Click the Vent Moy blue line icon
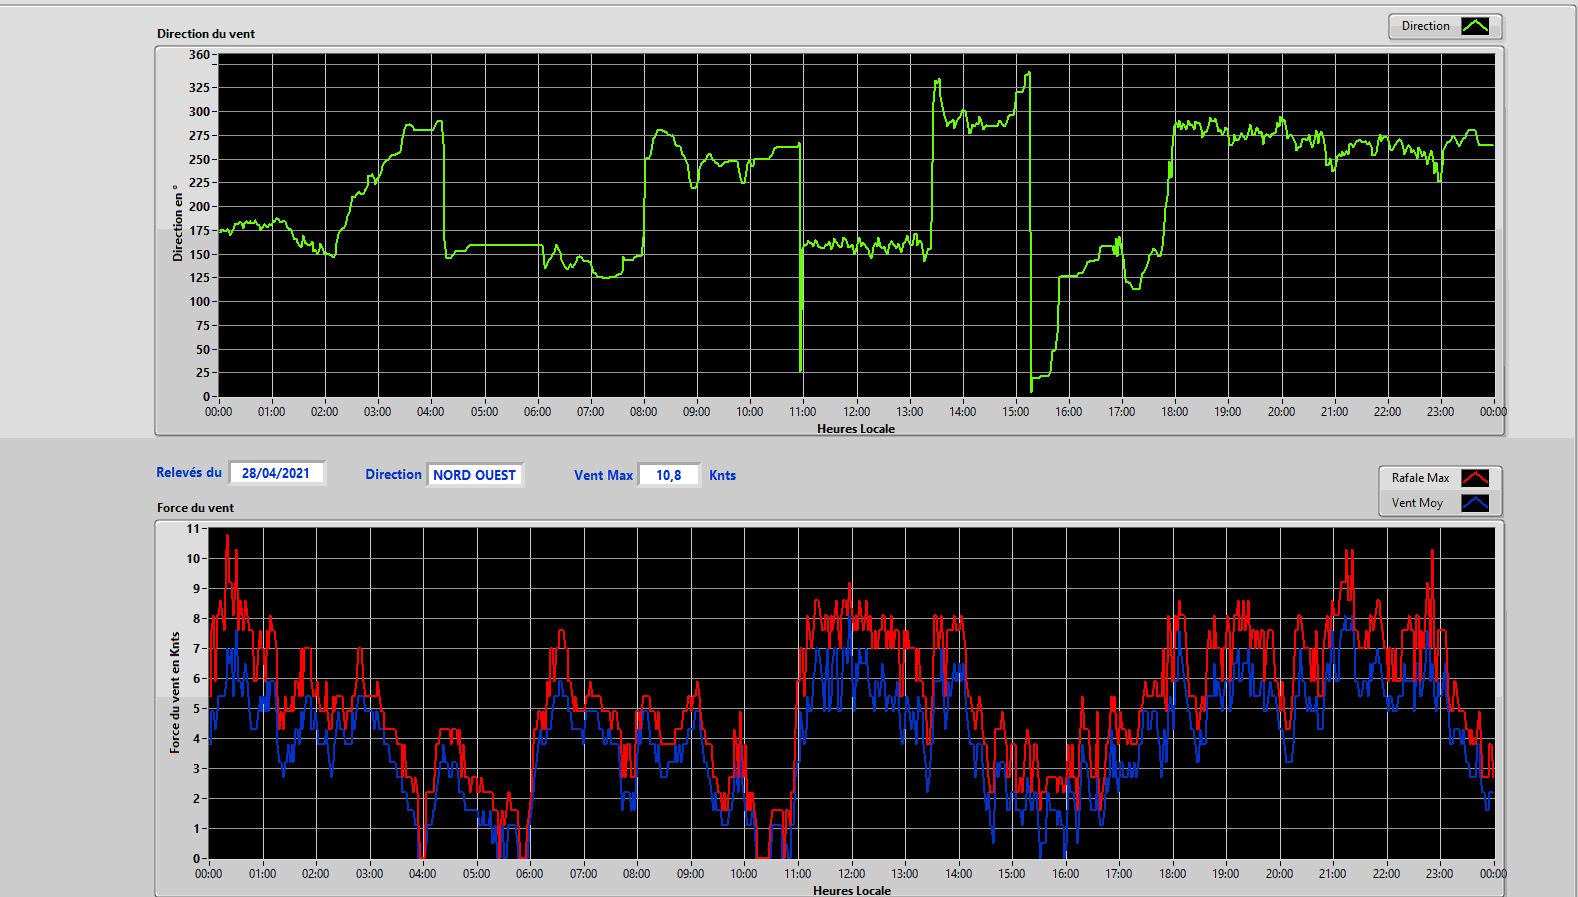 (x=1475, y=503)
